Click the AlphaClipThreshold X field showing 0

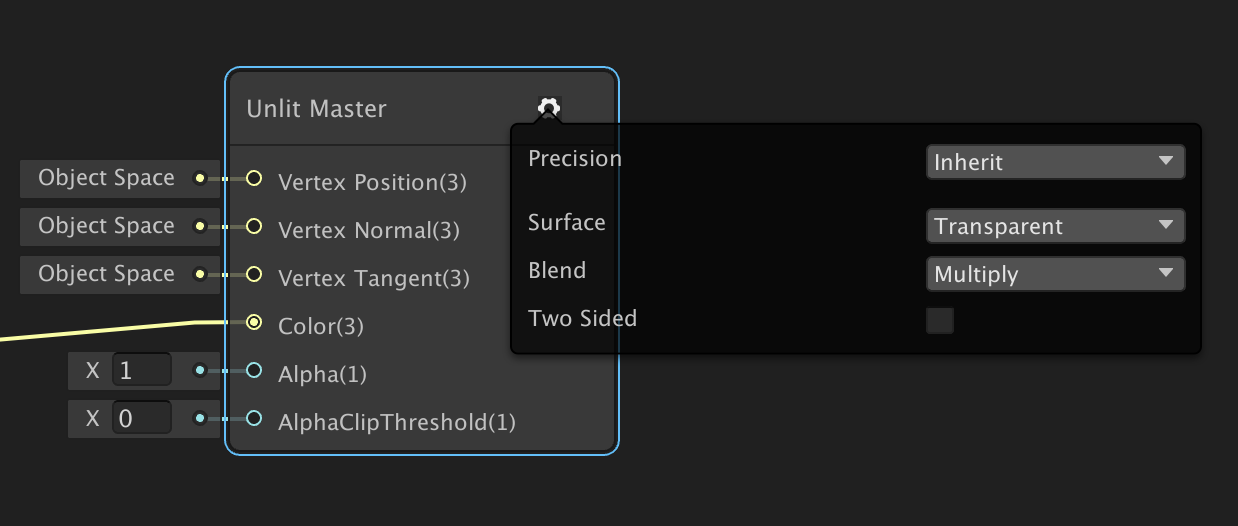tap(141, 418)
